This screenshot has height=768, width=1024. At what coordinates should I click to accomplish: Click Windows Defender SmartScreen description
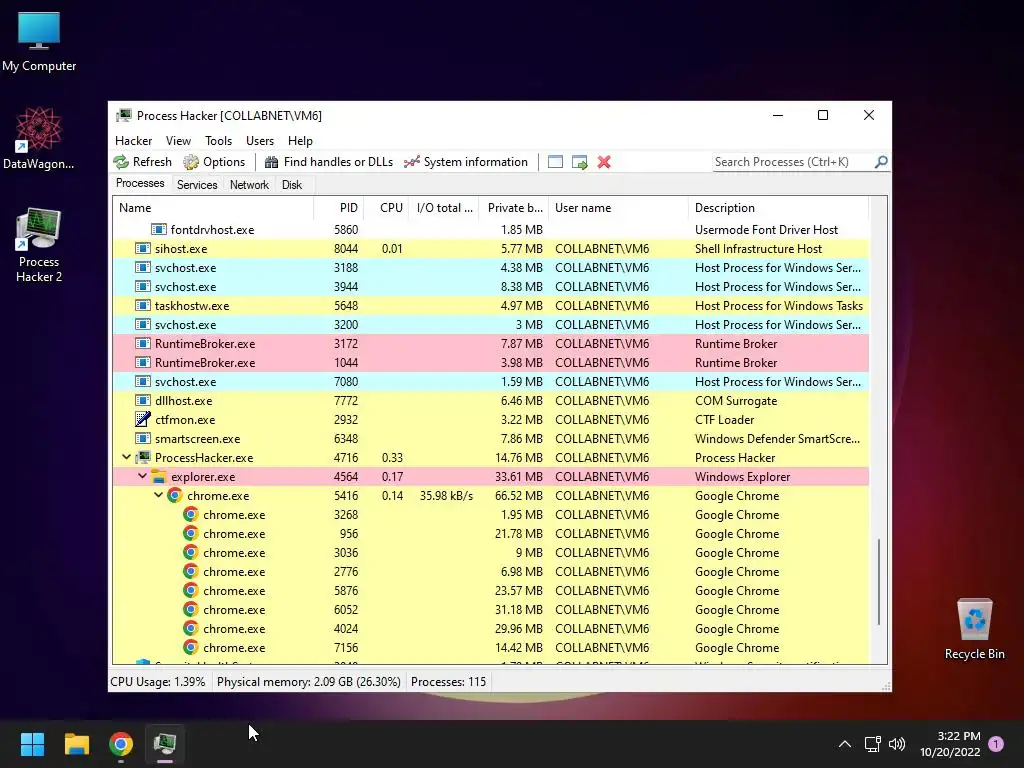click(x=777, y=439)
